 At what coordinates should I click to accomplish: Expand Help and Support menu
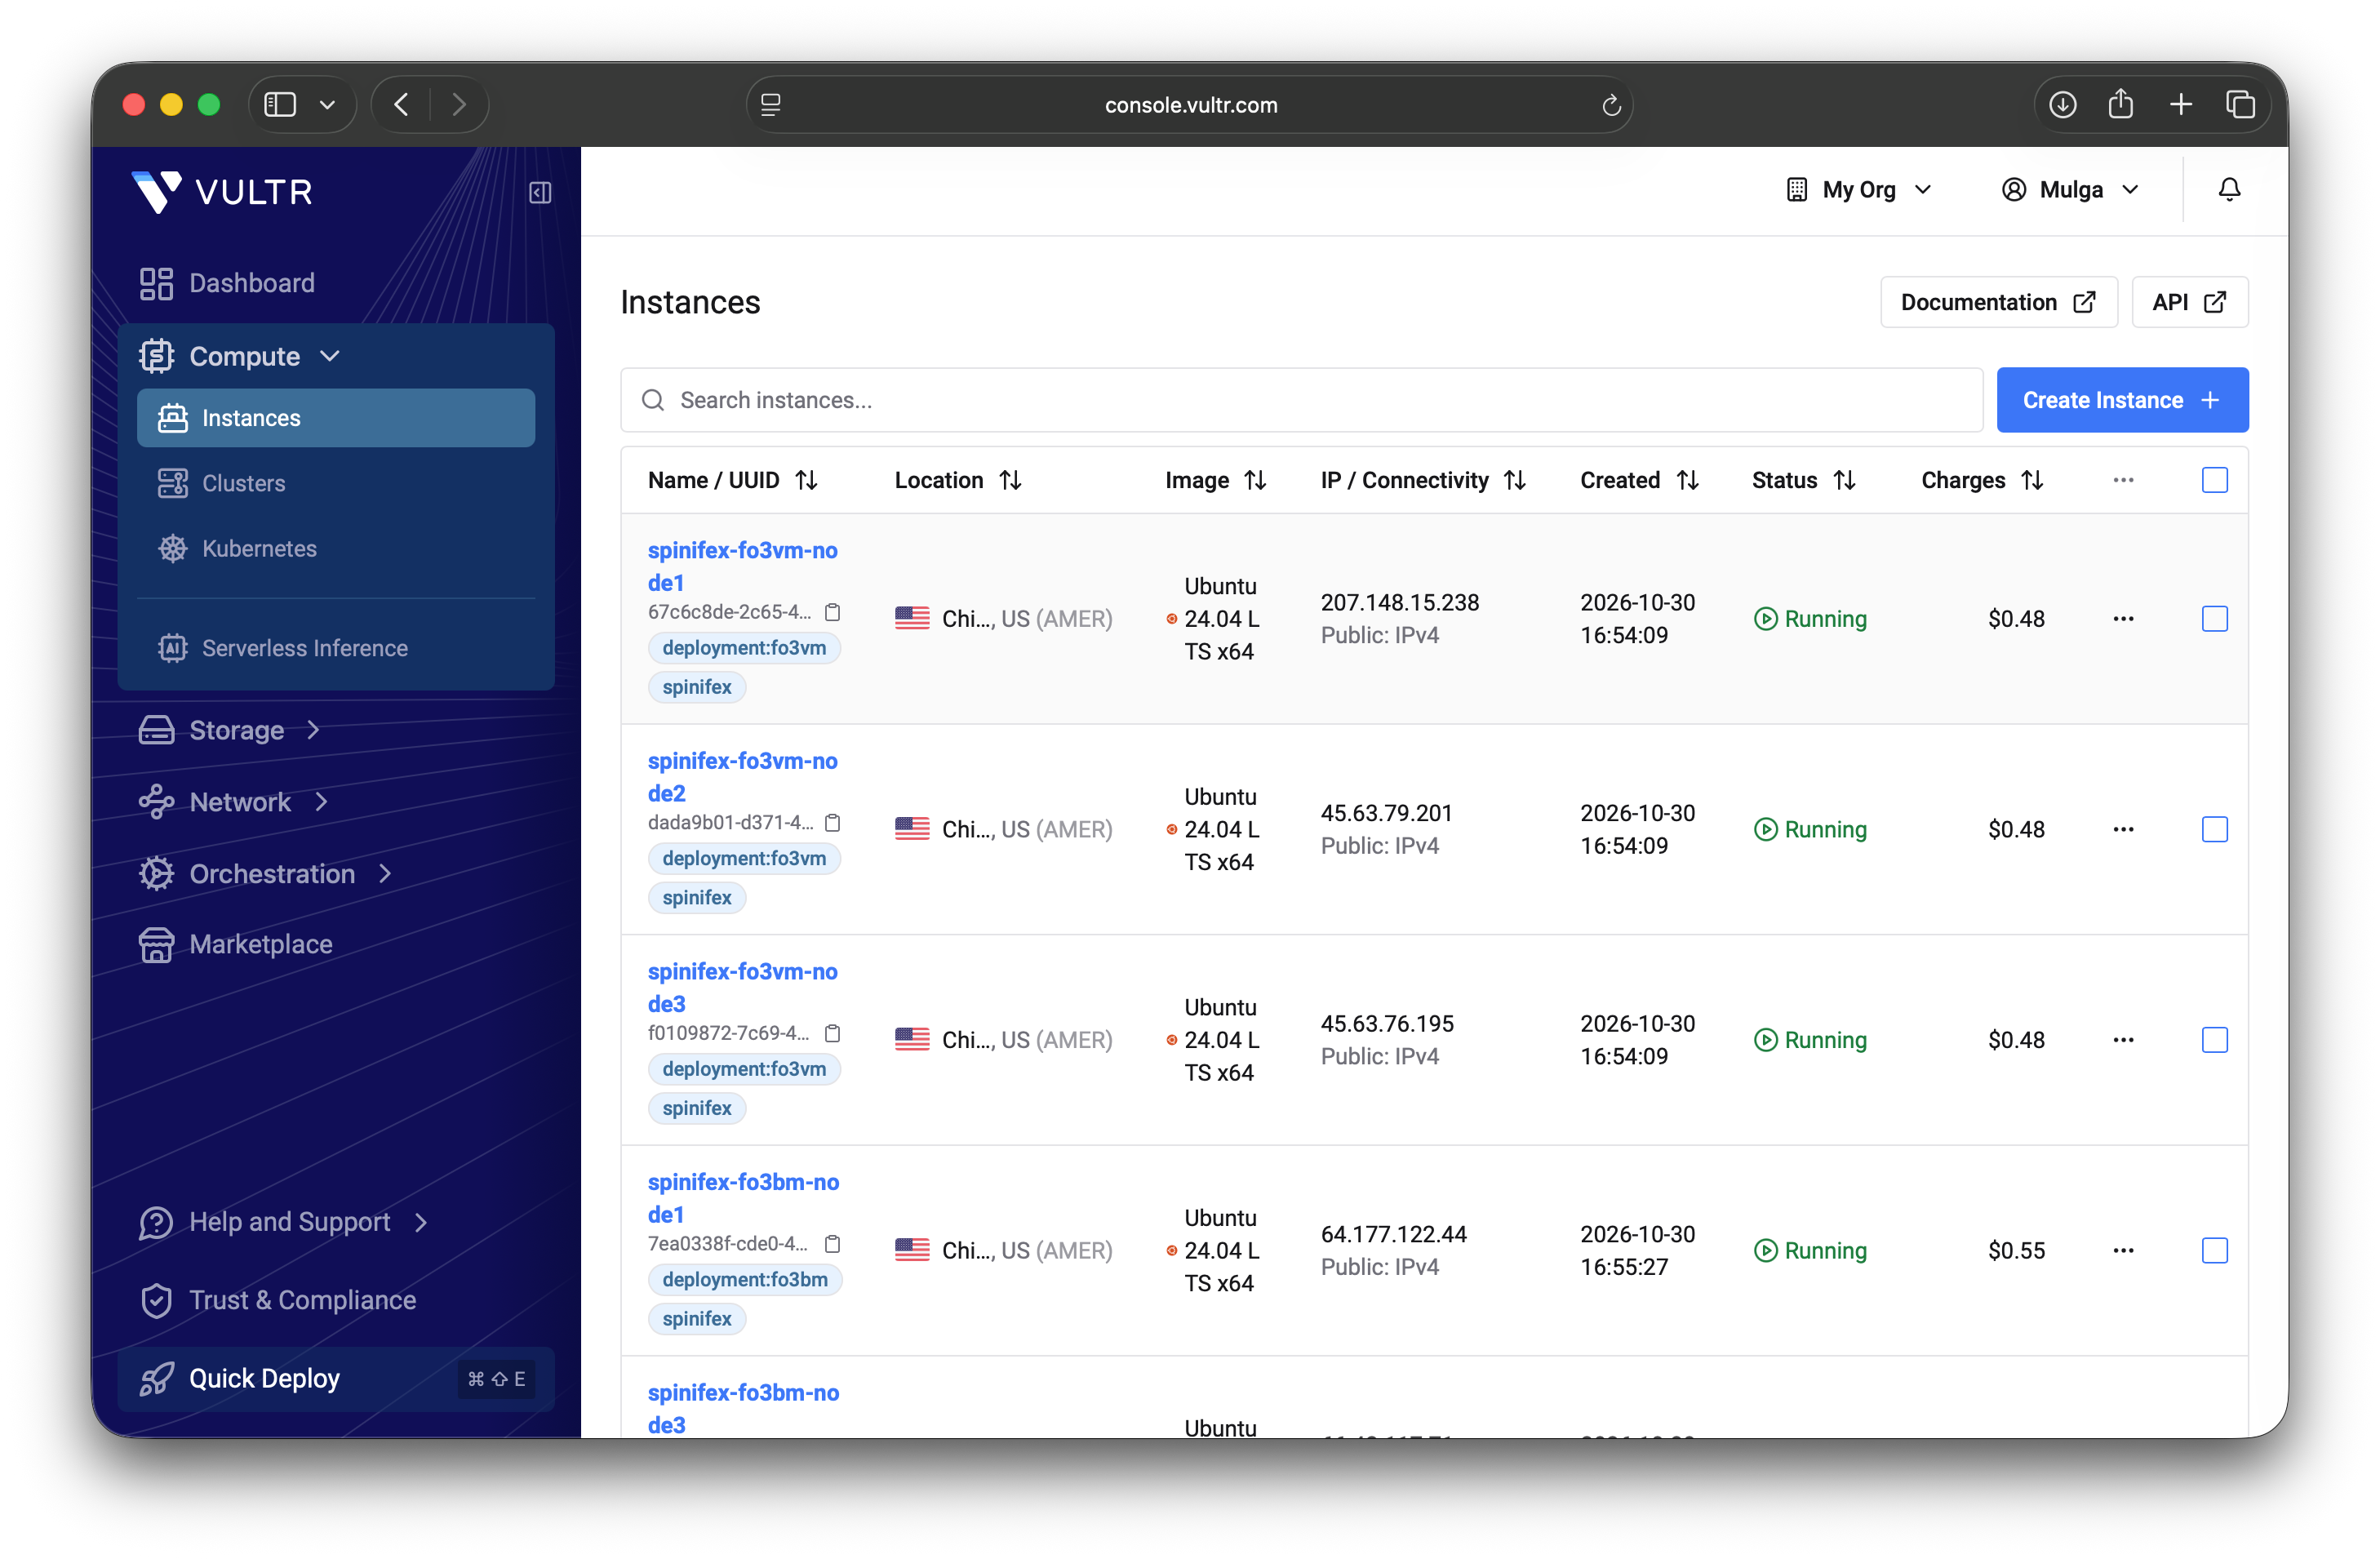[284, 1221]
